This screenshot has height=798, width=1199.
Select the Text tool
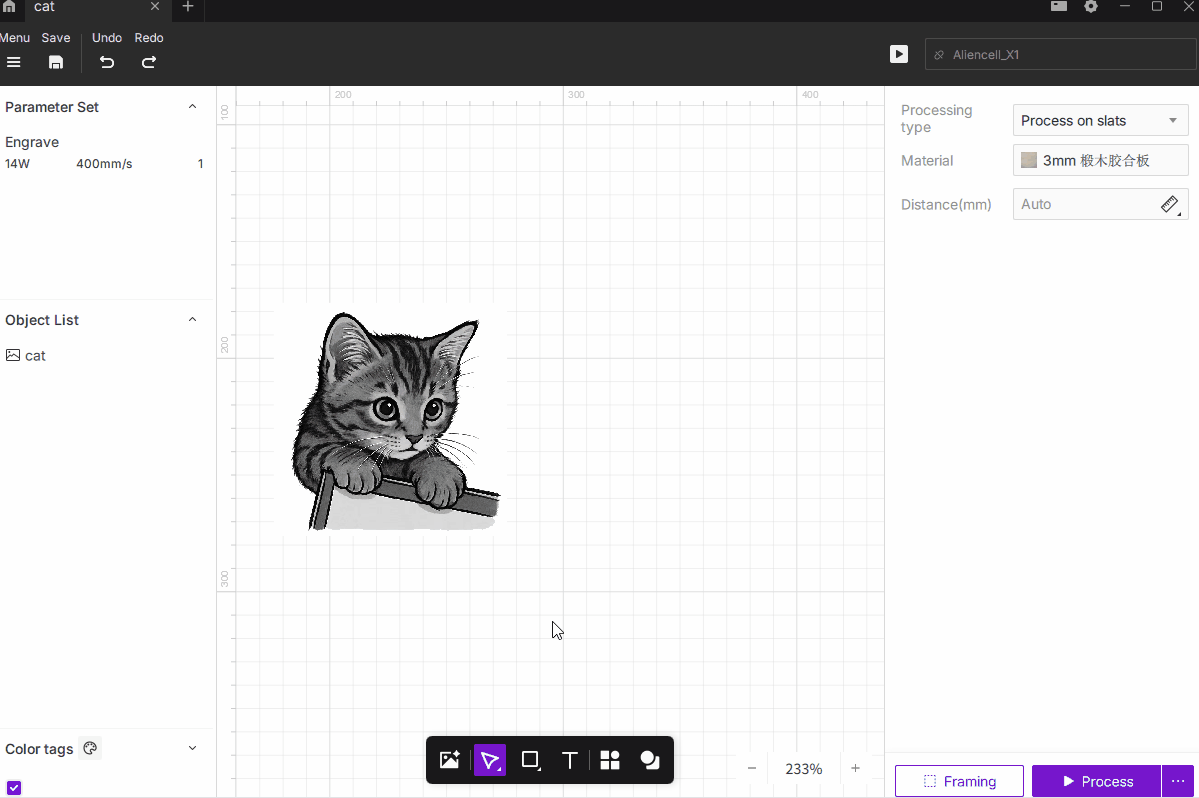[569, 760]
